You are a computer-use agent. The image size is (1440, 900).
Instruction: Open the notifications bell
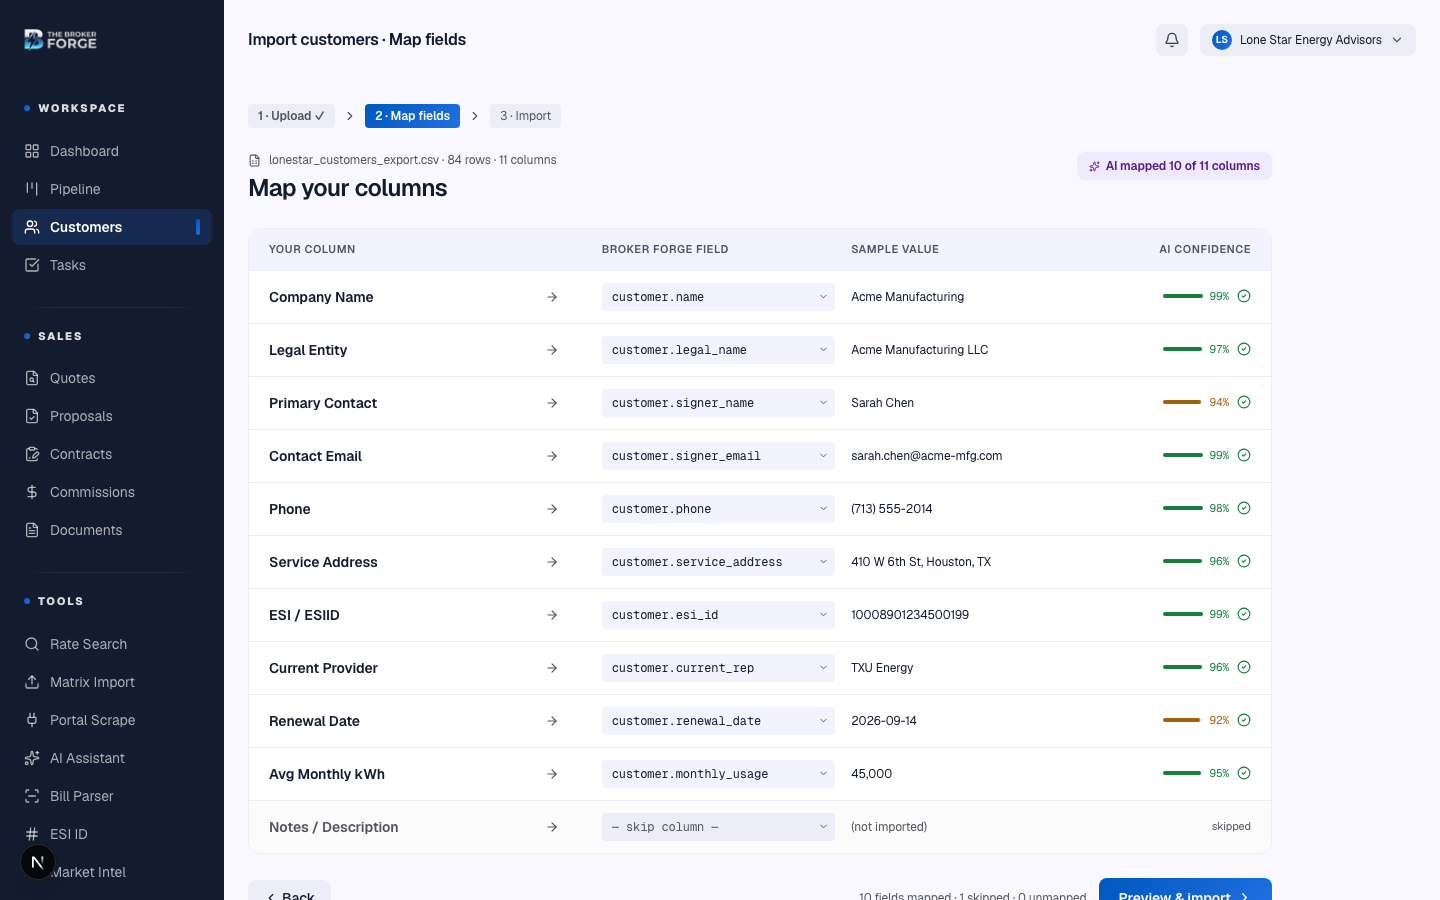click(1172, 40)
